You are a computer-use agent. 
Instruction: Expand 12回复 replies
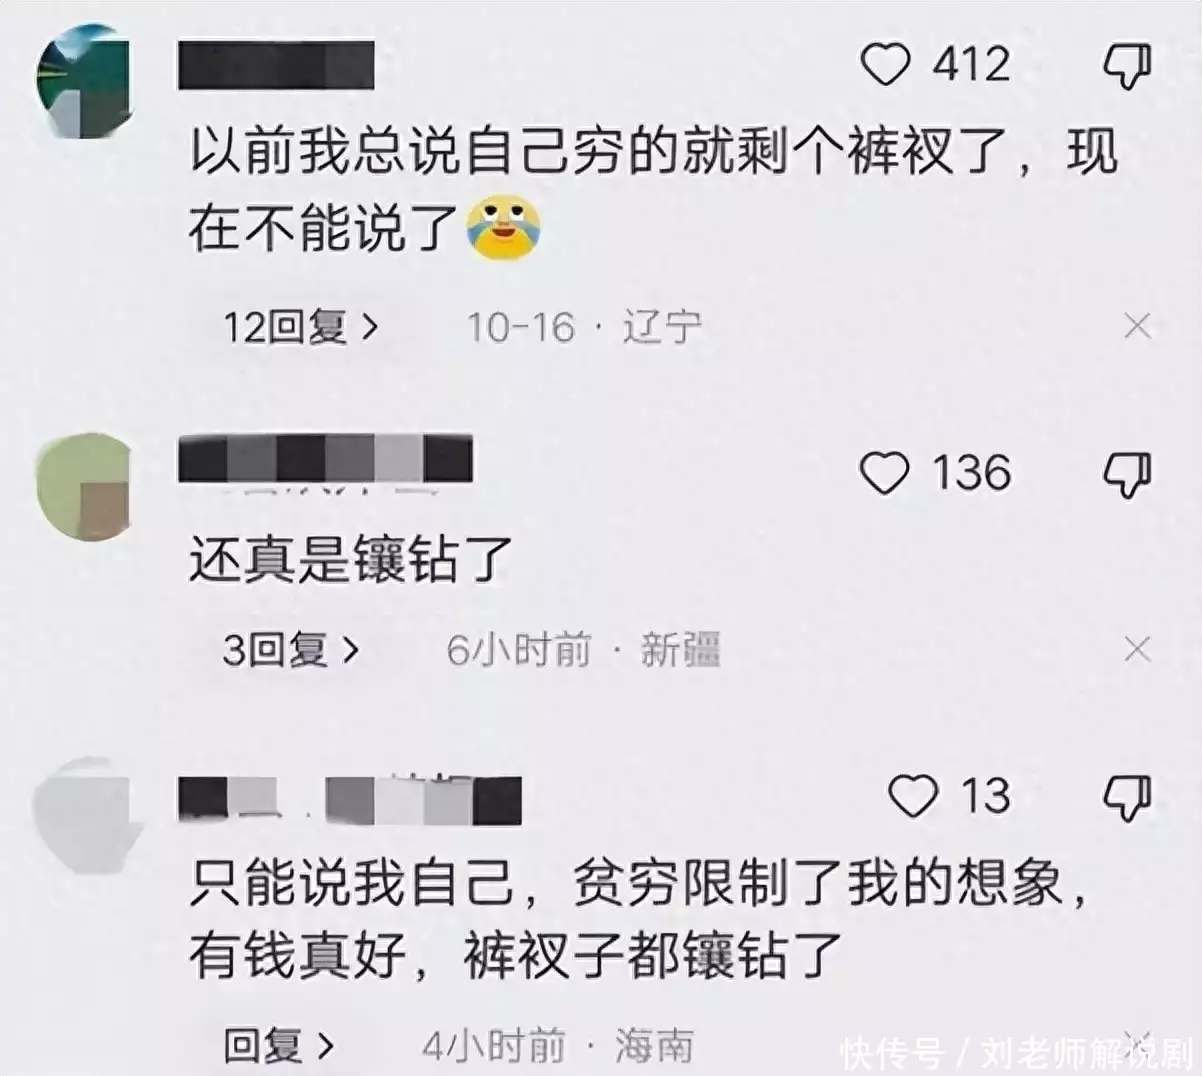pos(301,327)
